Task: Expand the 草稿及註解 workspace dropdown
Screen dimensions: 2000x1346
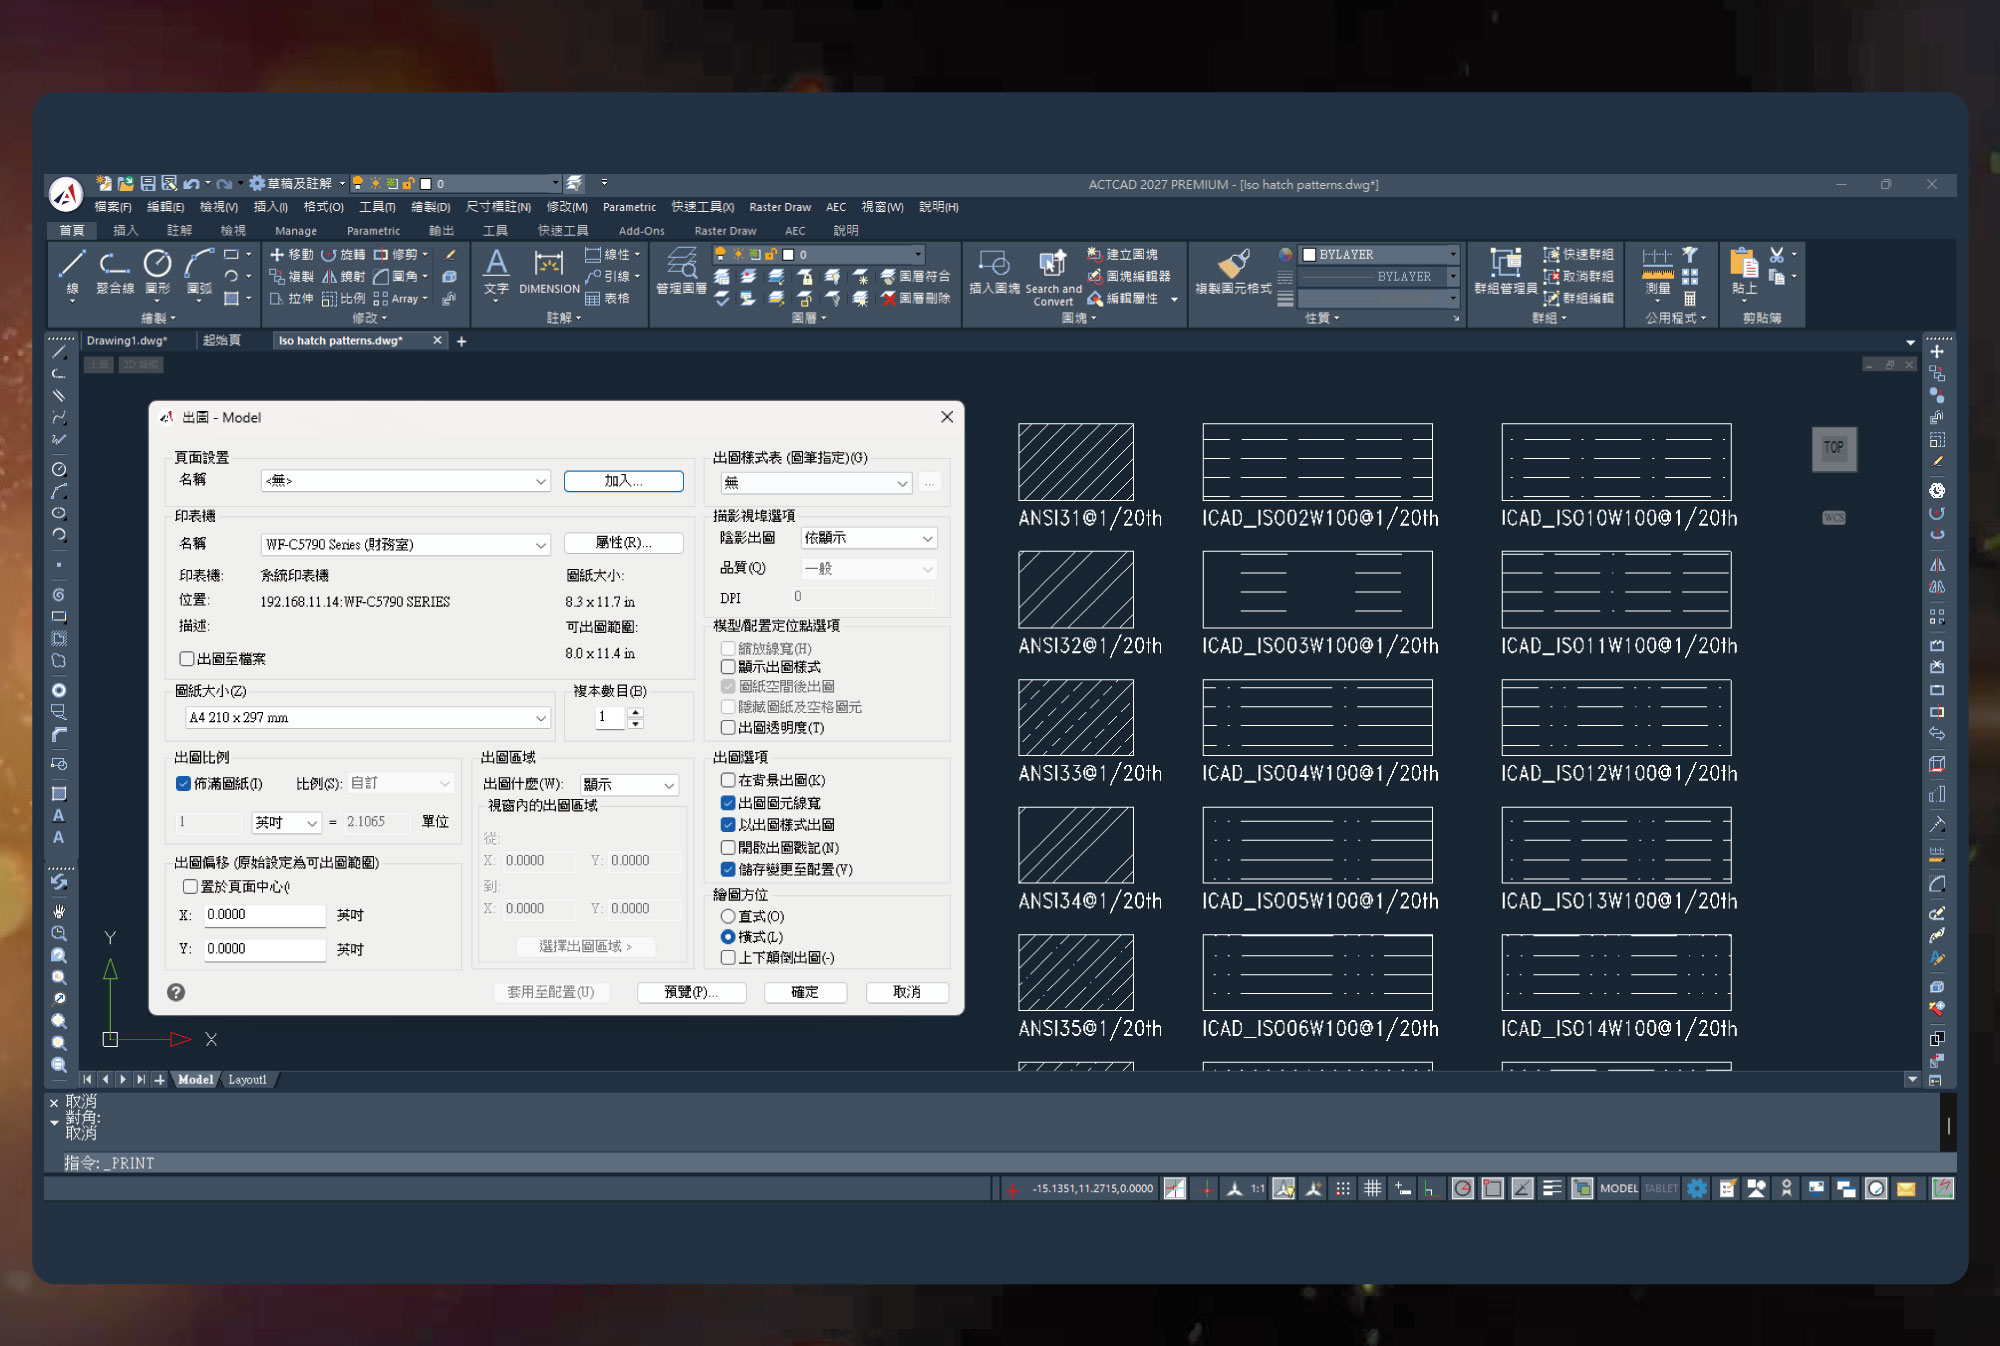Action: pyautogui.click(x=342, y=184)
